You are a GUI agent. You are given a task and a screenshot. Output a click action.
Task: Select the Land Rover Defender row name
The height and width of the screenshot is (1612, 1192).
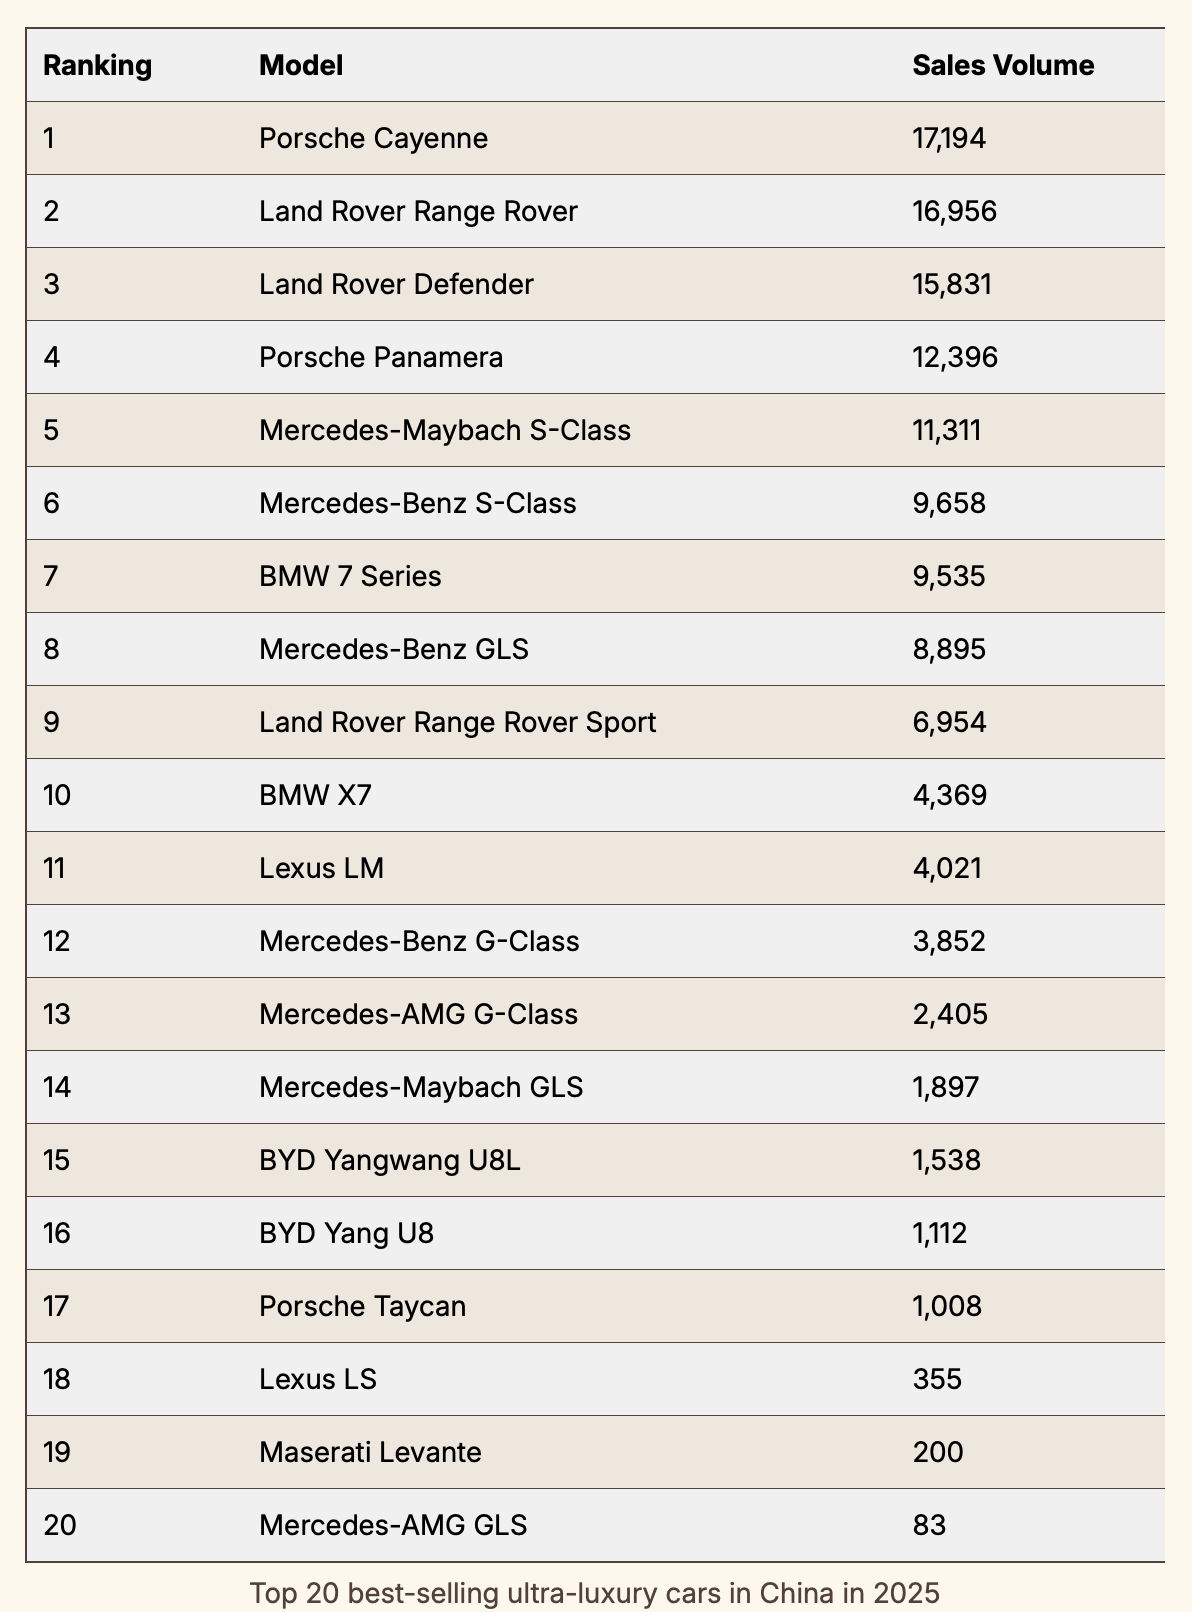point(396,284)
